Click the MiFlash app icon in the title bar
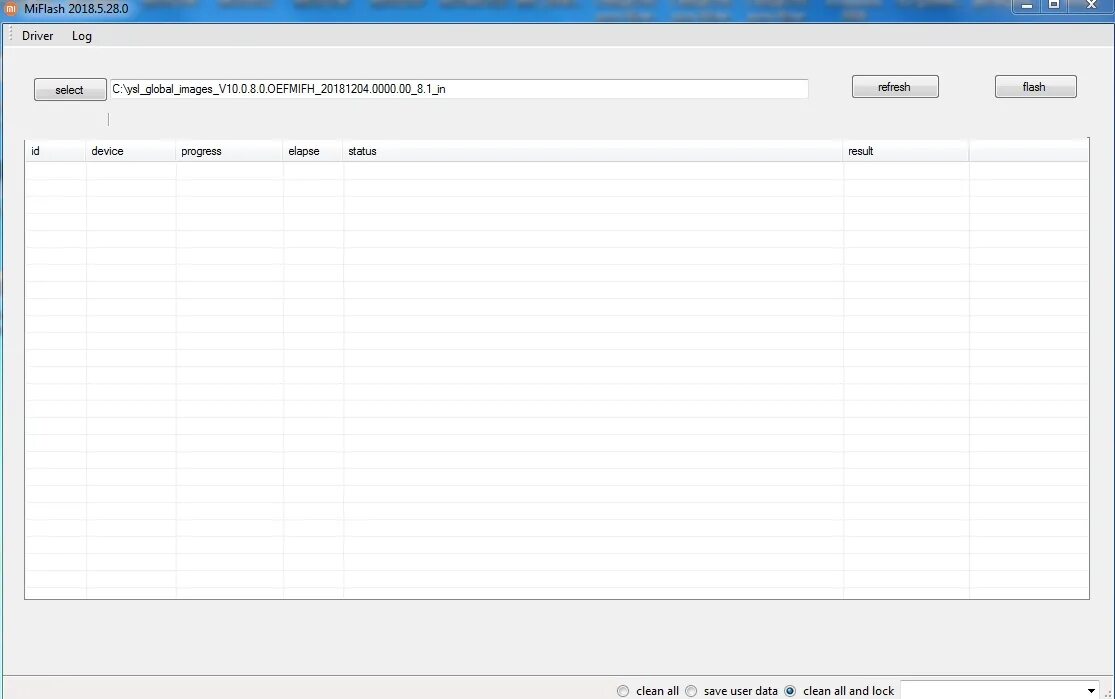This screenshot has width=1115, height=699. click(x=11, y=9)
